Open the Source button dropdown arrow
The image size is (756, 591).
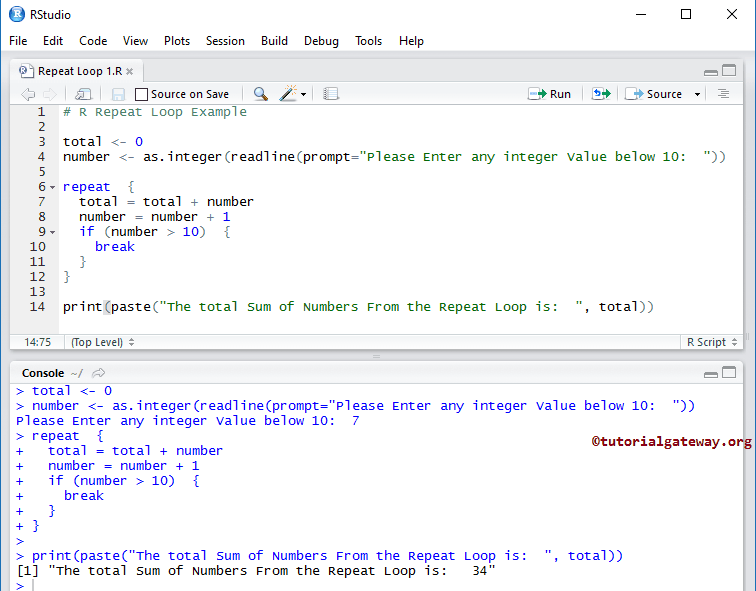[694, 94]
